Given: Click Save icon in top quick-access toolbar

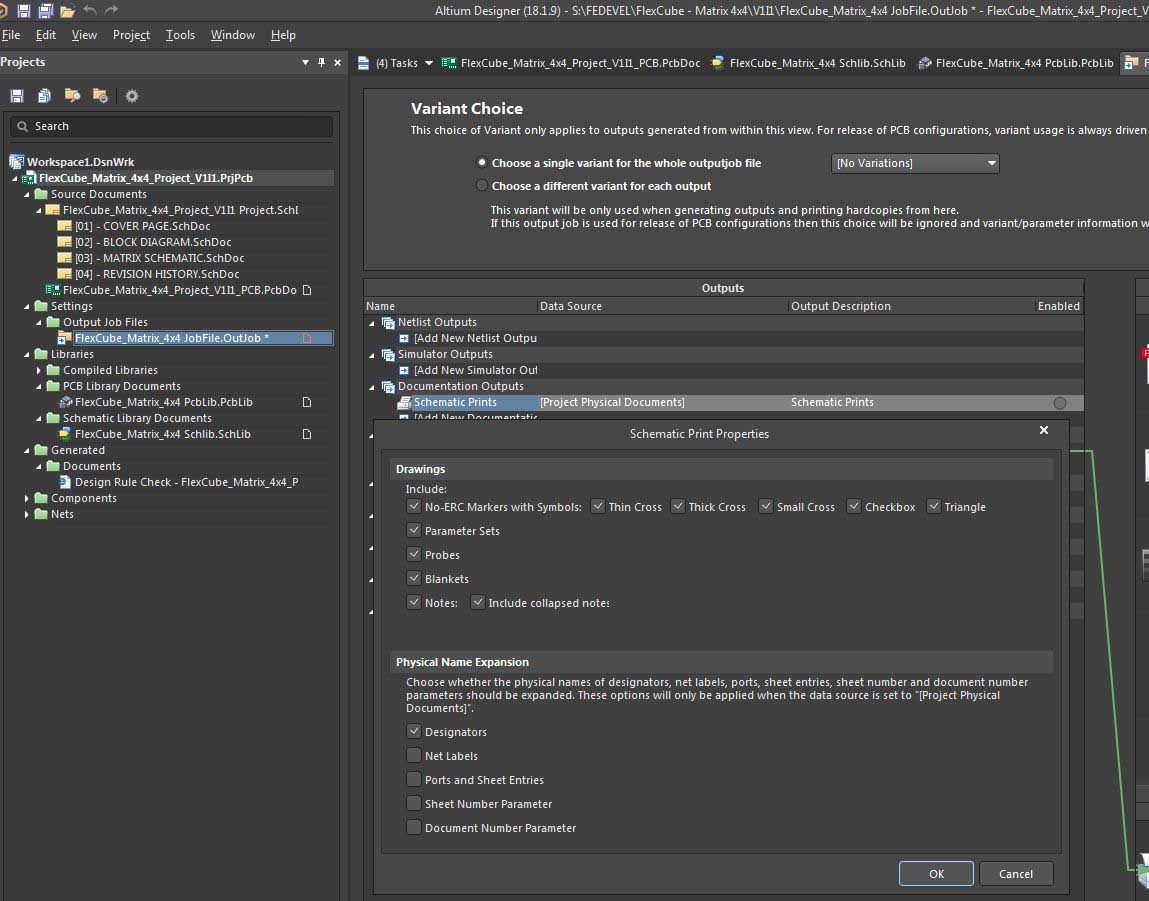Looking at the screenshot, I should [23, 11].
